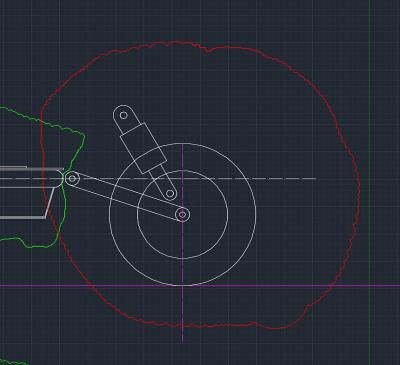Click the small hub circle at wheel center
This screenshot has width=400, height=365.
(x=183, y=215)
